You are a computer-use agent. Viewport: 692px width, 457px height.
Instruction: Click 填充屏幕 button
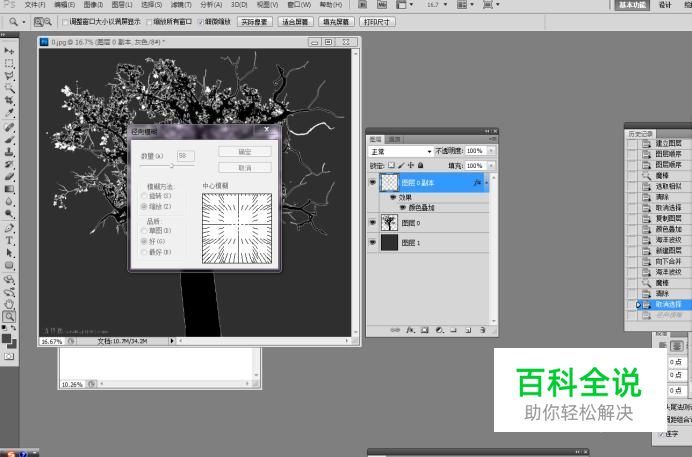tap(336, 22)
